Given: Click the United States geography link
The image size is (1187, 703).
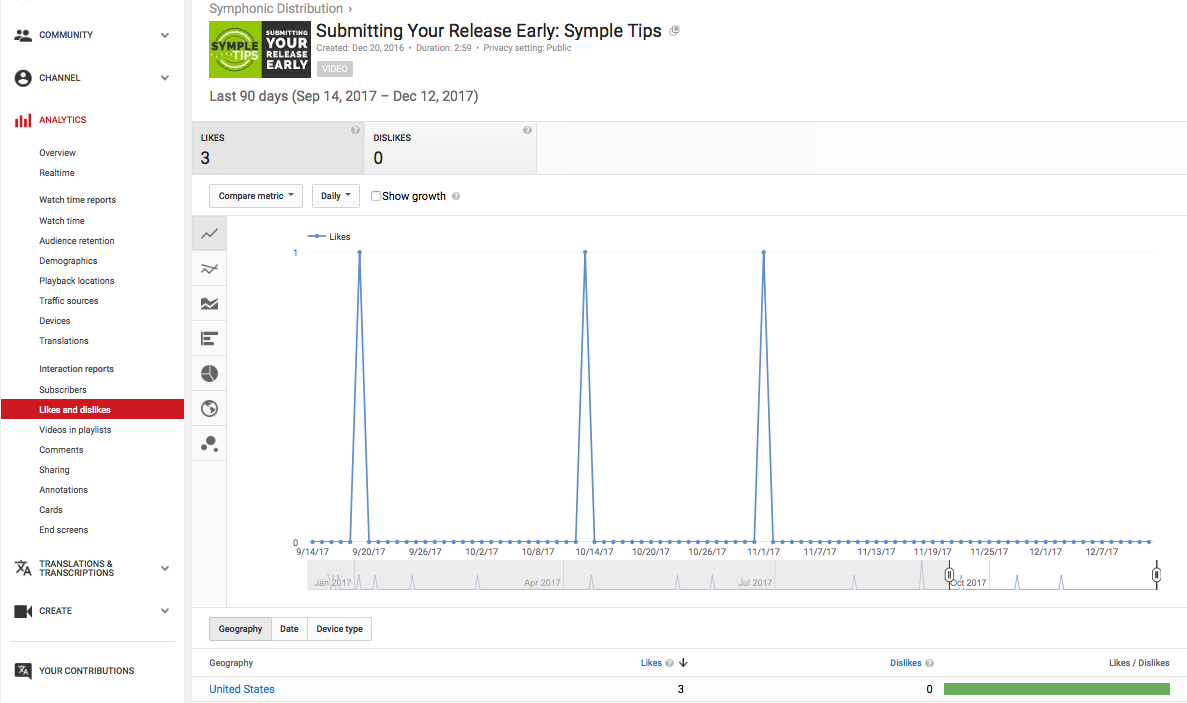Looking at the screenshot, I should [241, 689].
